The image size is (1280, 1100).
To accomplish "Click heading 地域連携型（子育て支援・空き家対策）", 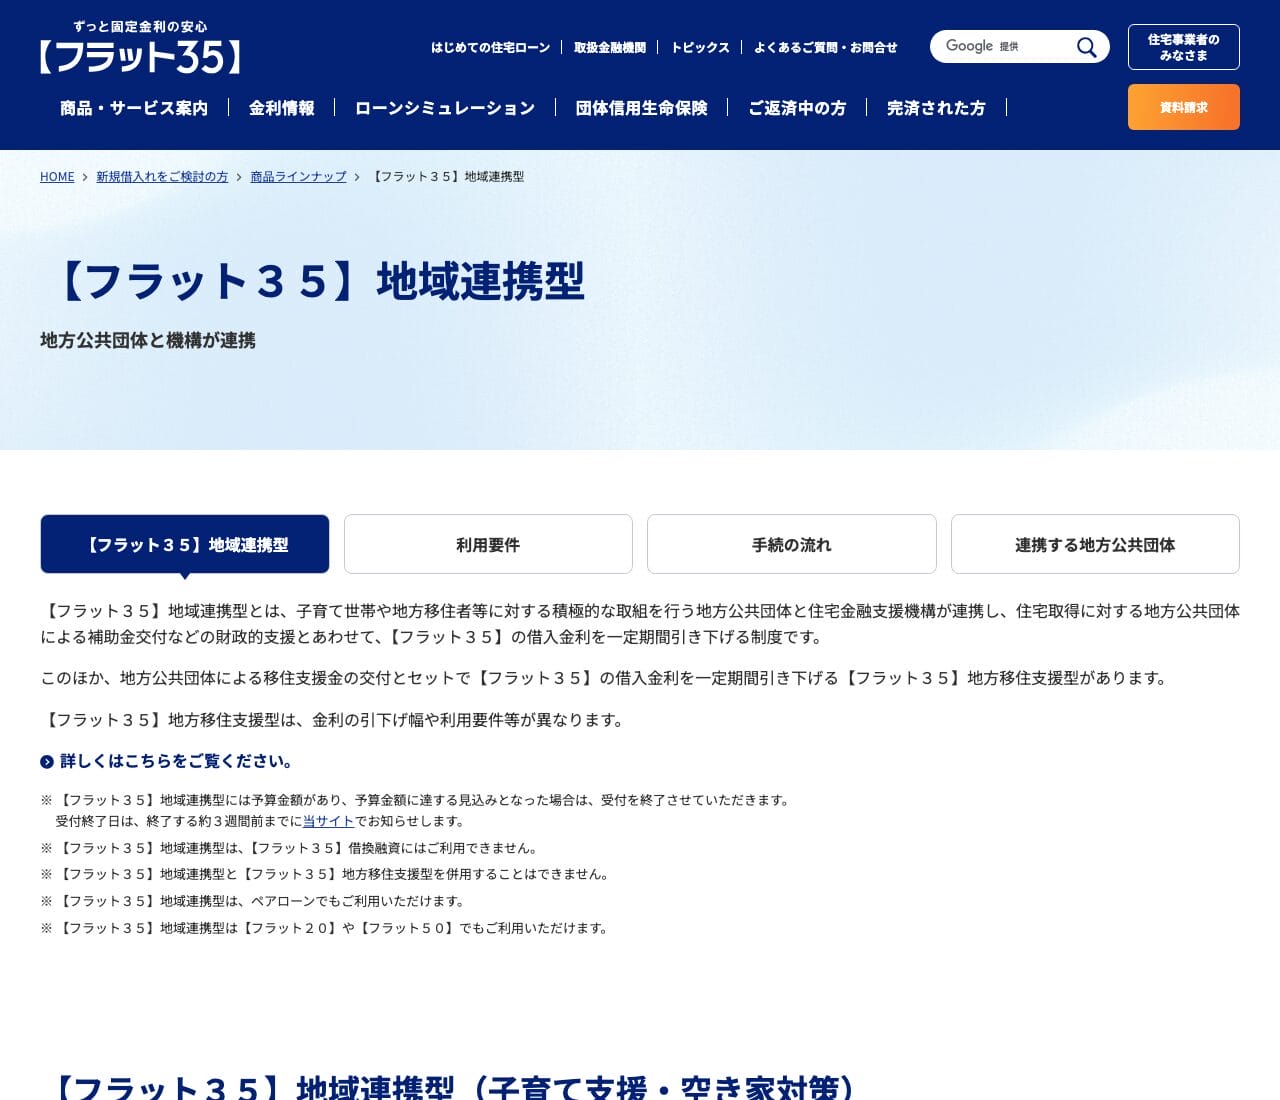I will 451,1086.
